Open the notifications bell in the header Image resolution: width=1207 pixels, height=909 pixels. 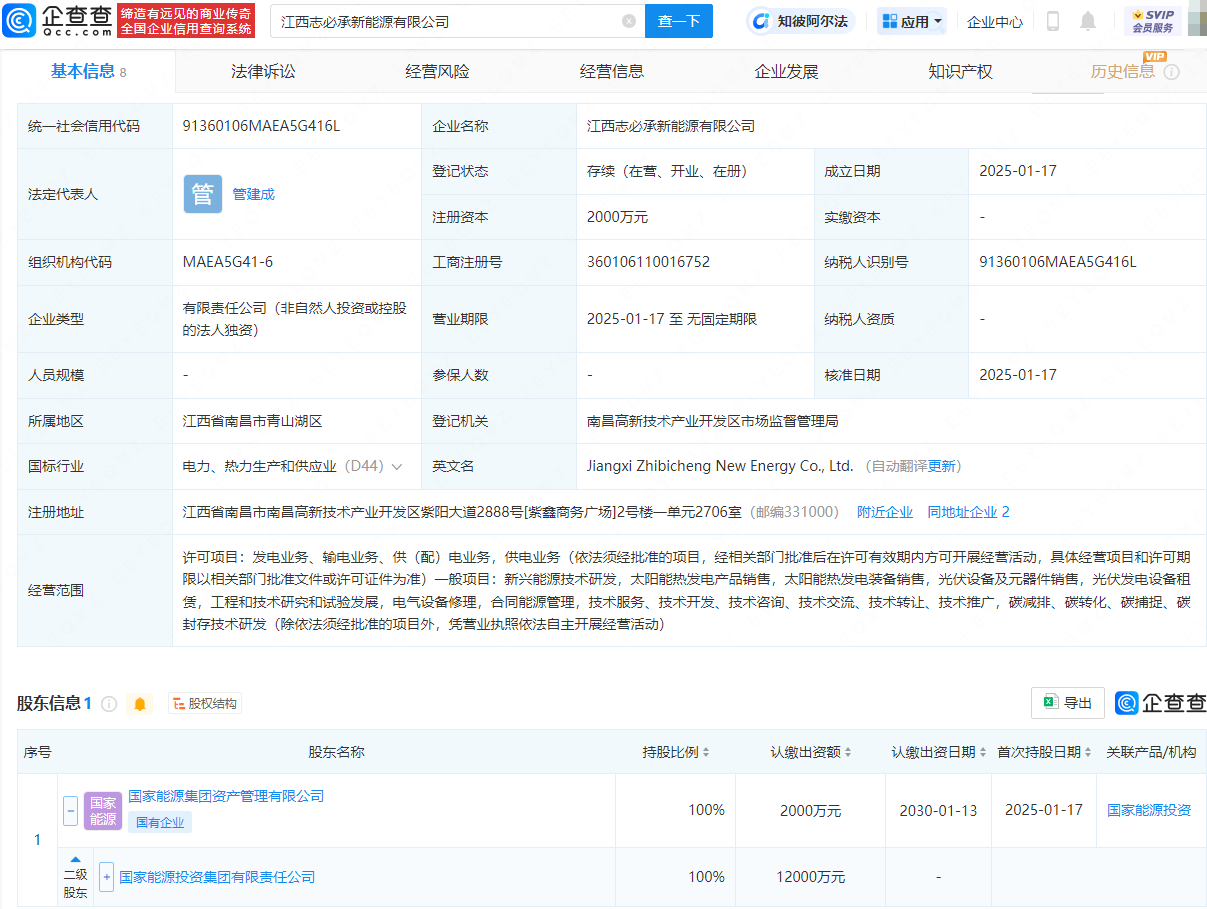click(x=1088, y=21)
